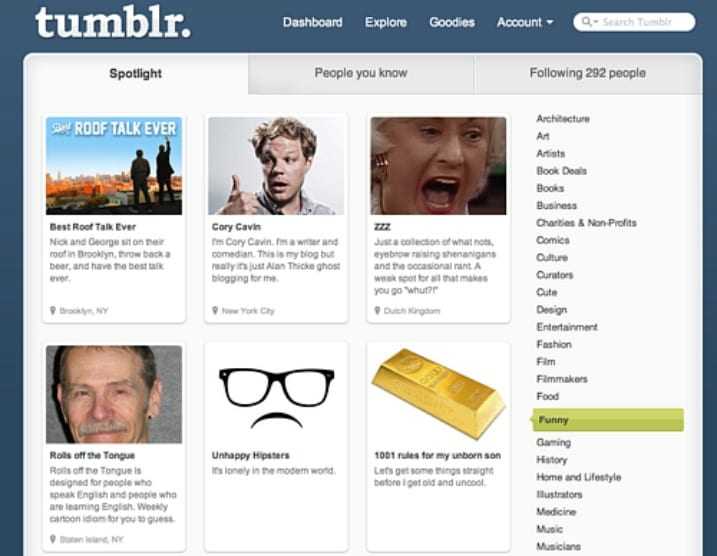
Task: Select the Architecture category link
Action: click(x=563, y=119)
